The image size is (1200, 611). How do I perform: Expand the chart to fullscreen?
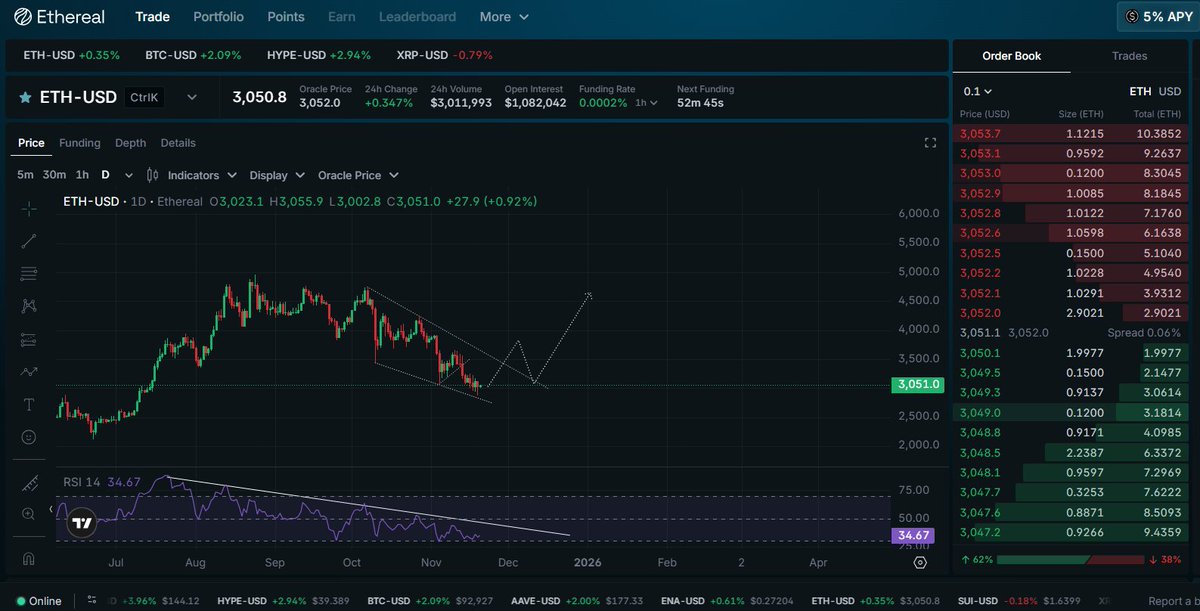tap(930, 143)
